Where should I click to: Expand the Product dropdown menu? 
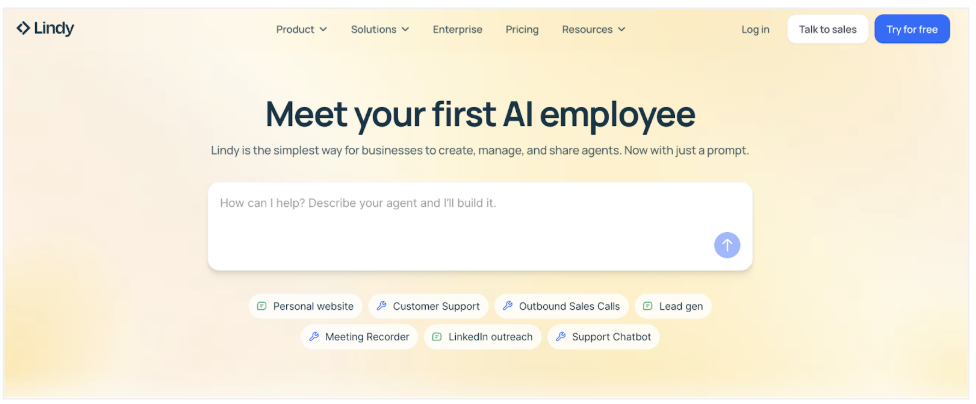pos(301,30)
